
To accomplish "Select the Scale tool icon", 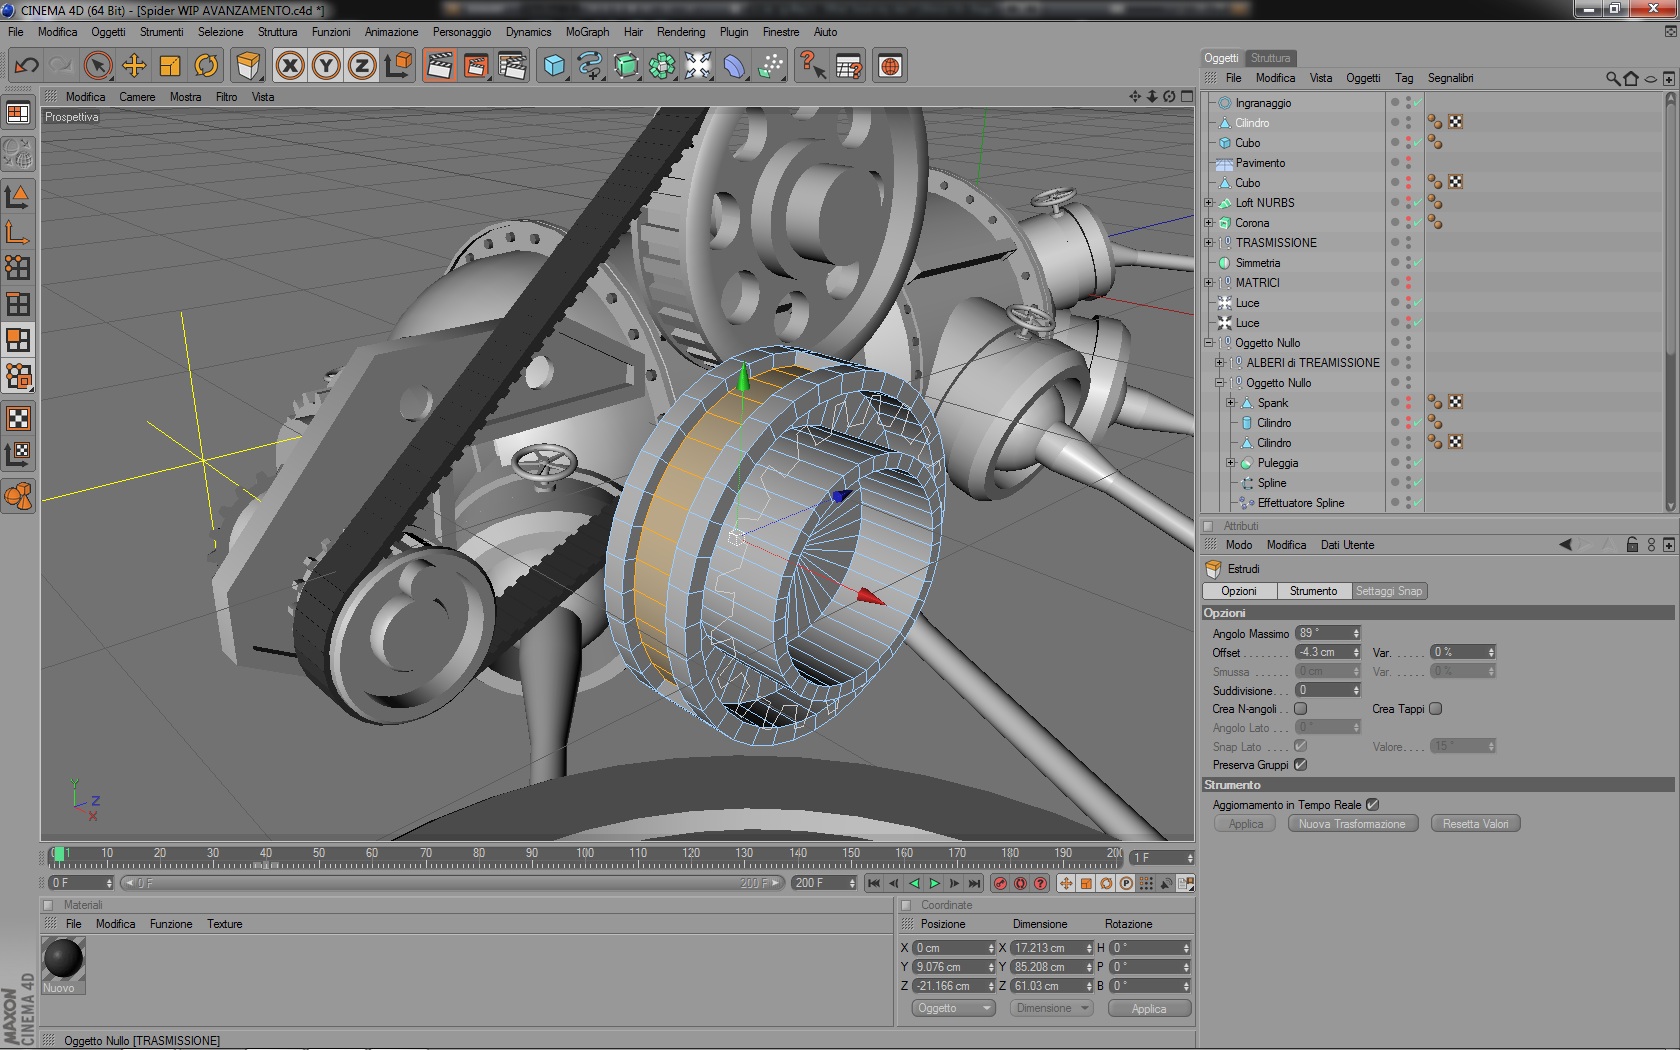I will click(x=170, y=66).
